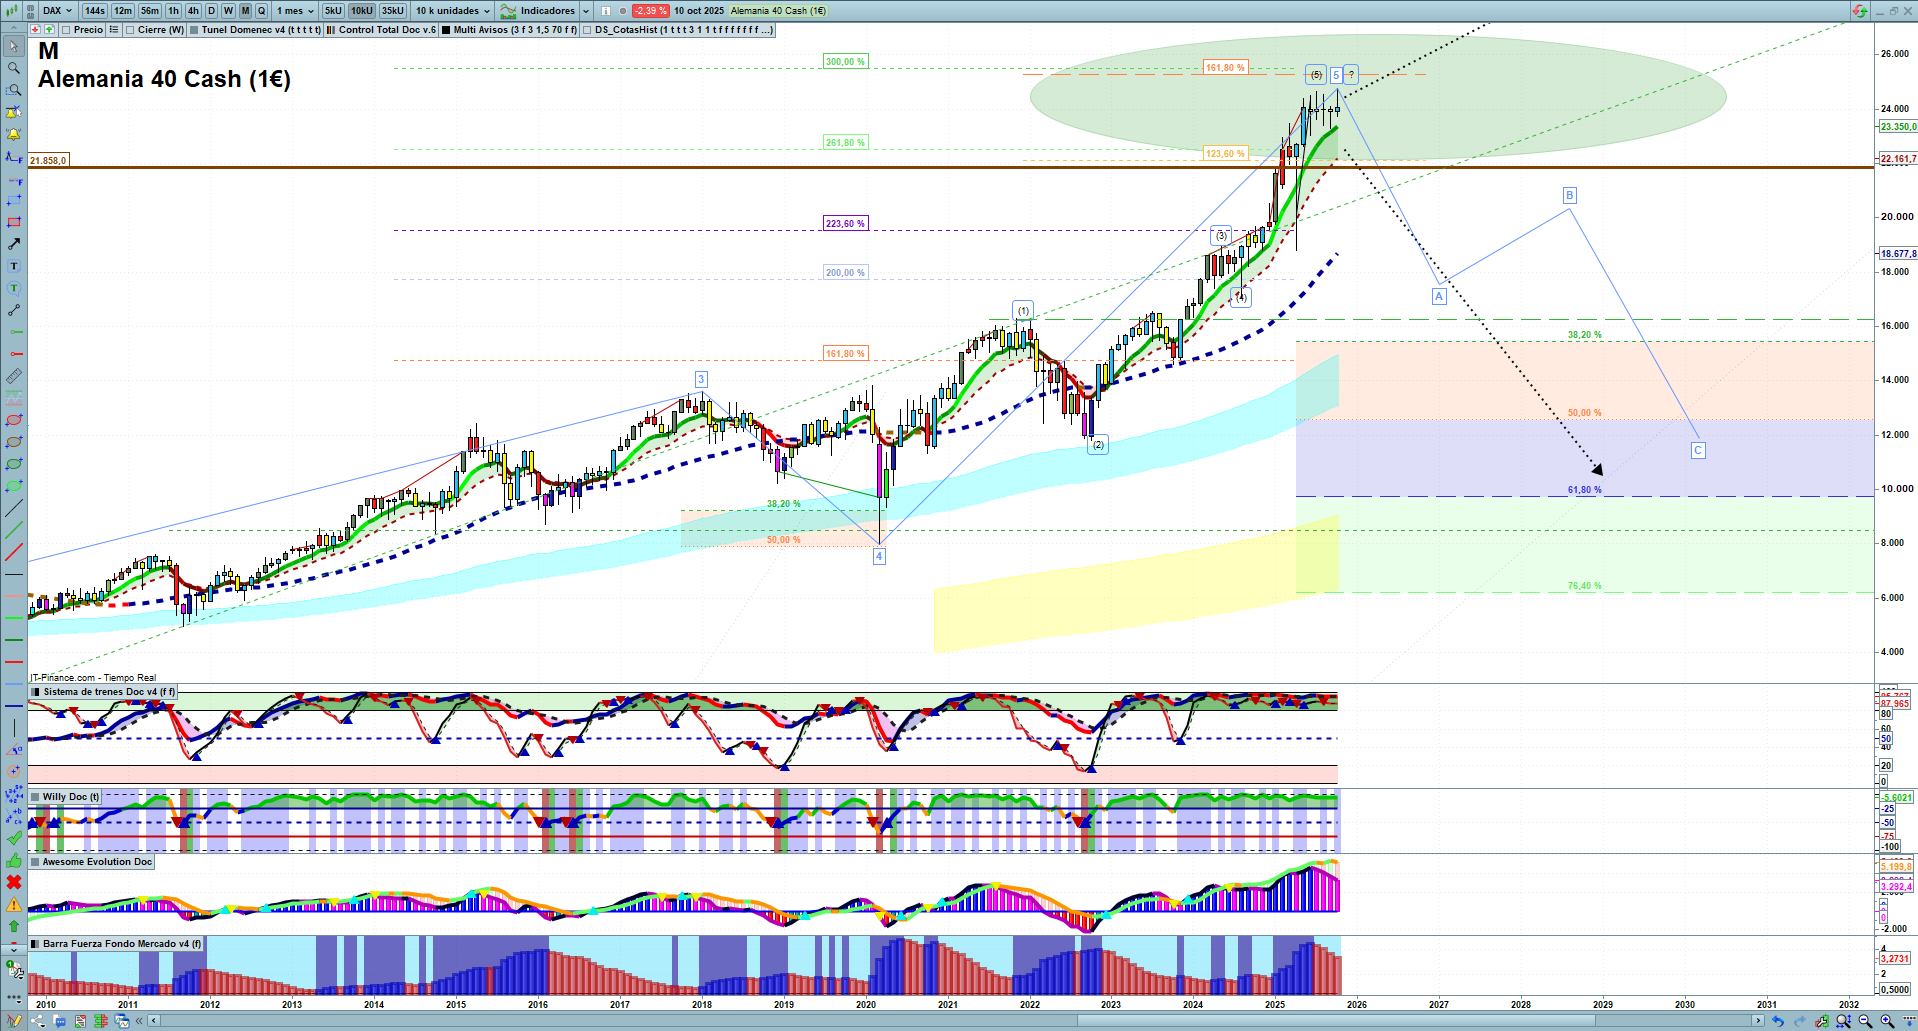Image resolution: width=1918 pixels, height=1031 pixels.
Task: Select the green diagonal line tool
Action: (x=14, y=530)
